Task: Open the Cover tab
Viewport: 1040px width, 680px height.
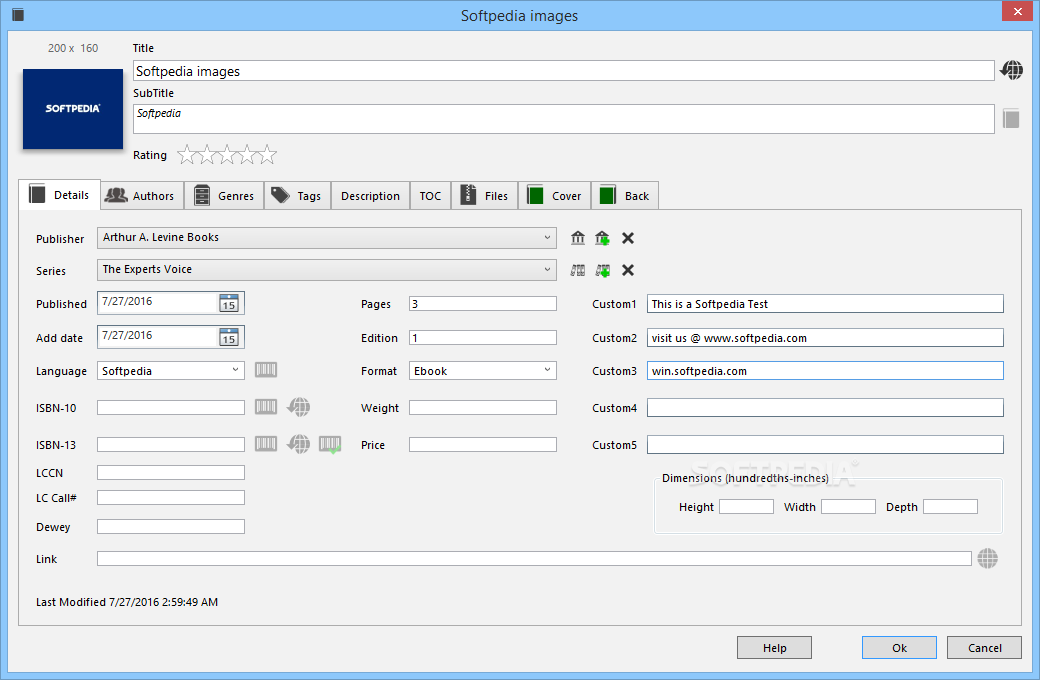Action: click(x=554, y=196)
